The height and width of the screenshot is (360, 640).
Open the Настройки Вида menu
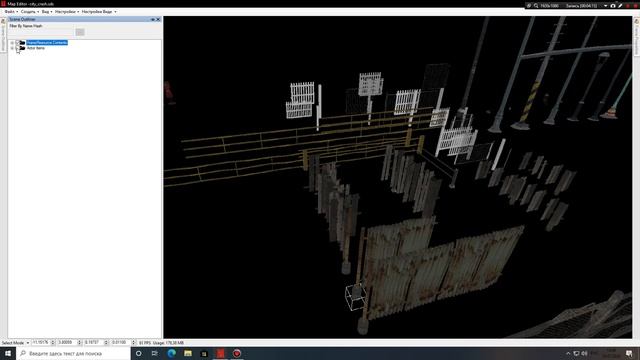(99, 12)
